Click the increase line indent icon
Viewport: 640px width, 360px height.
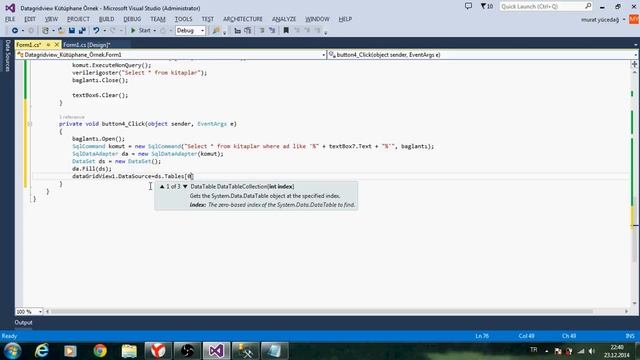(247, 31)
